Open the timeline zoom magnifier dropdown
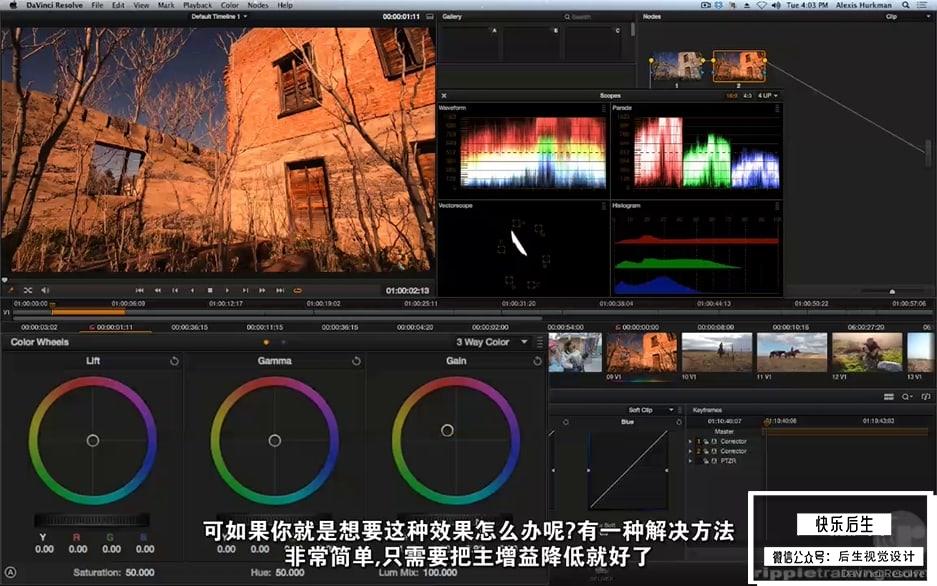The width and height of the screenshot is (937, 586). point(907,397)
